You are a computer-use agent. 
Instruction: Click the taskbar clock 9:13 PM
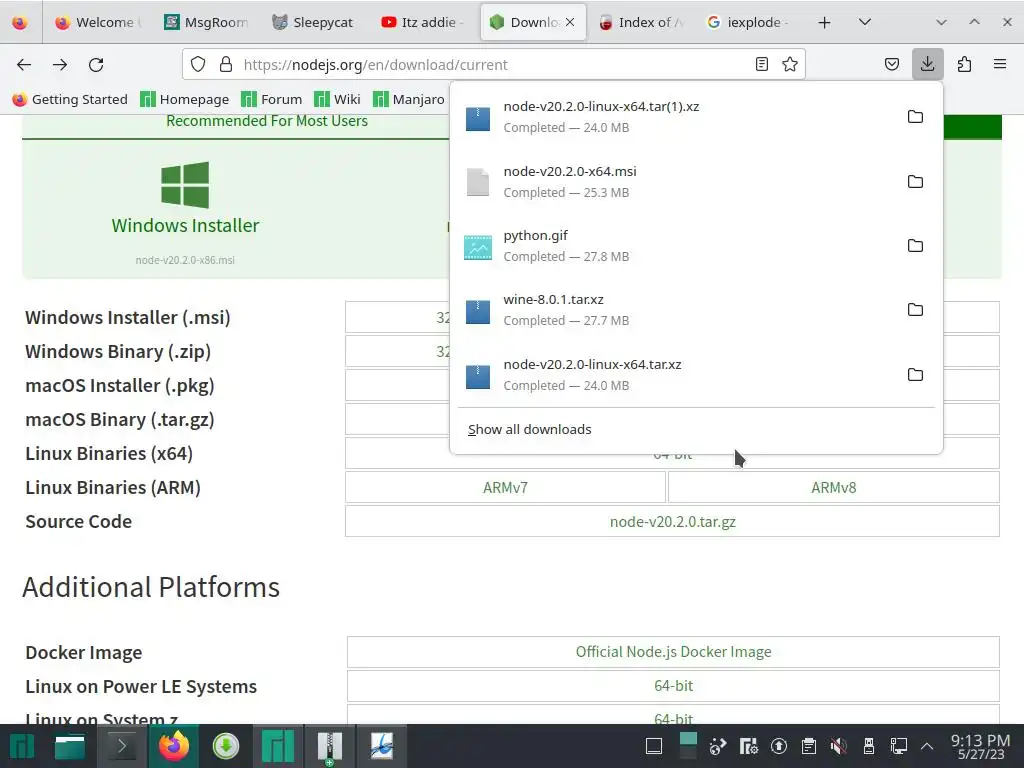(x=980, y=746)
